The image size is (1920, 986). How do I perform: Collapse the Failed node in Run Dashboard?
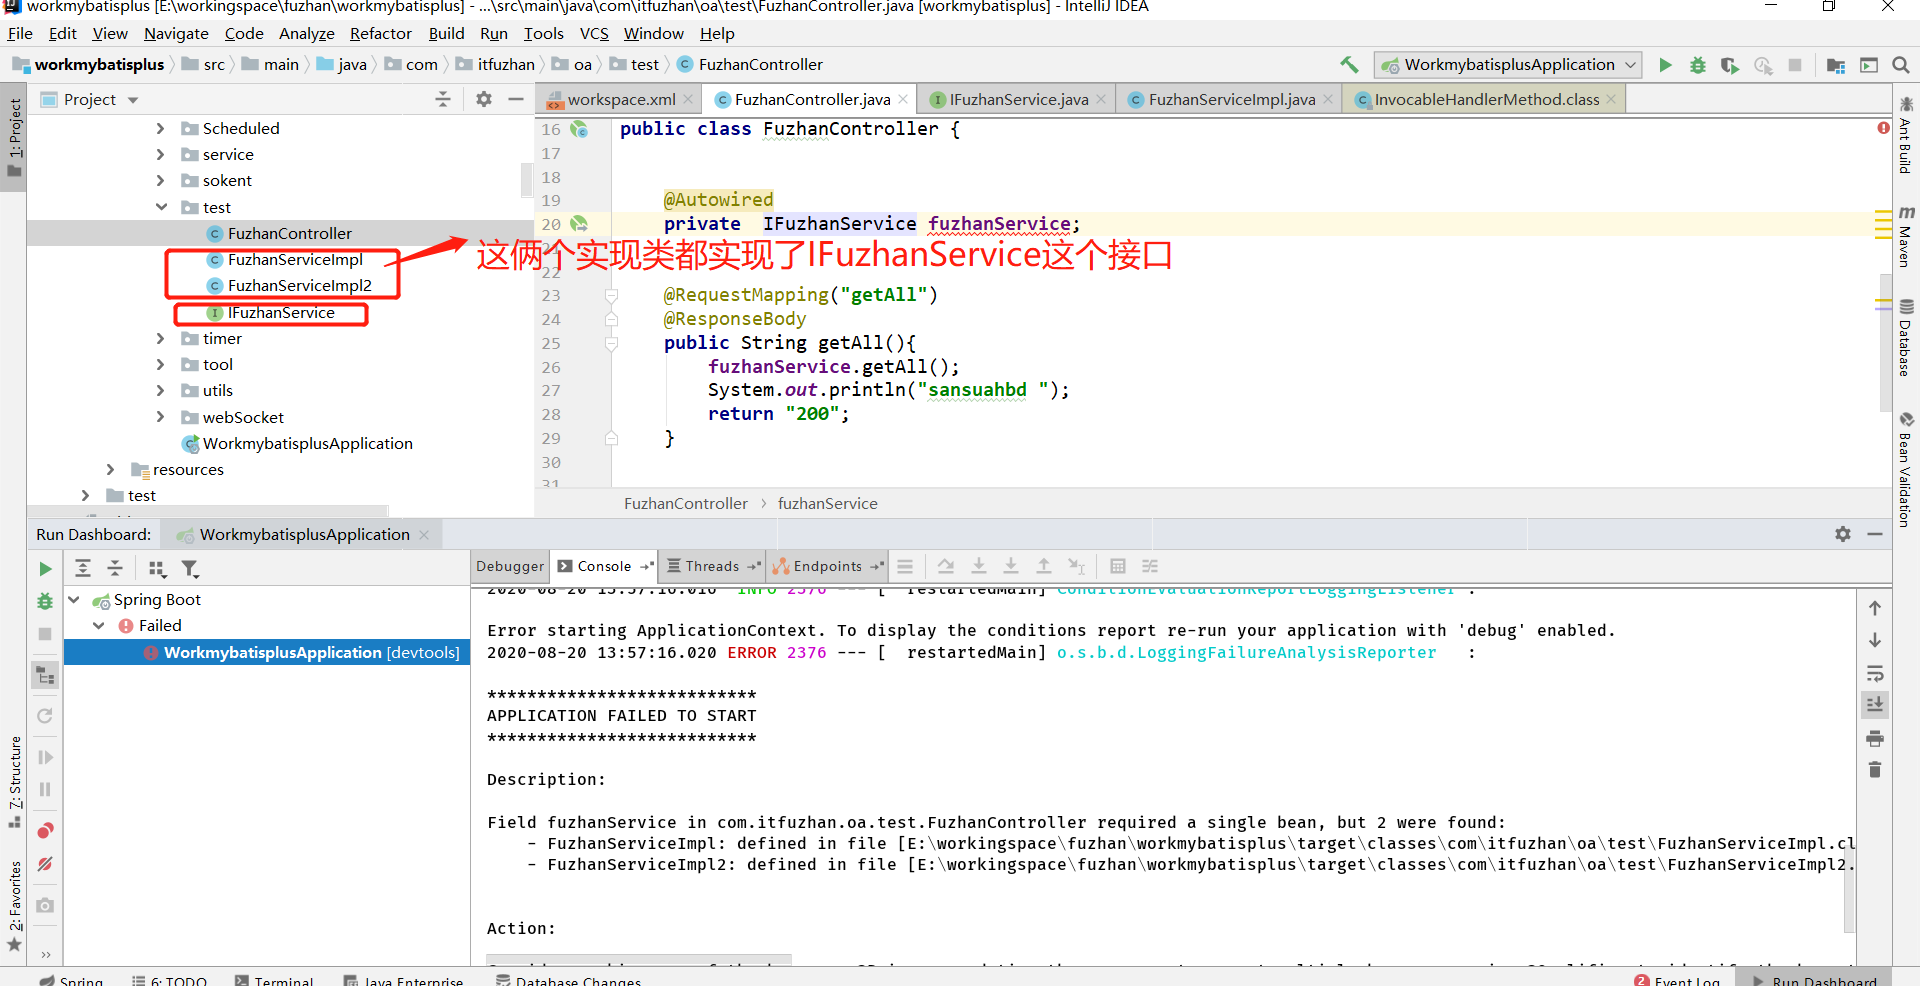(99, 625)
